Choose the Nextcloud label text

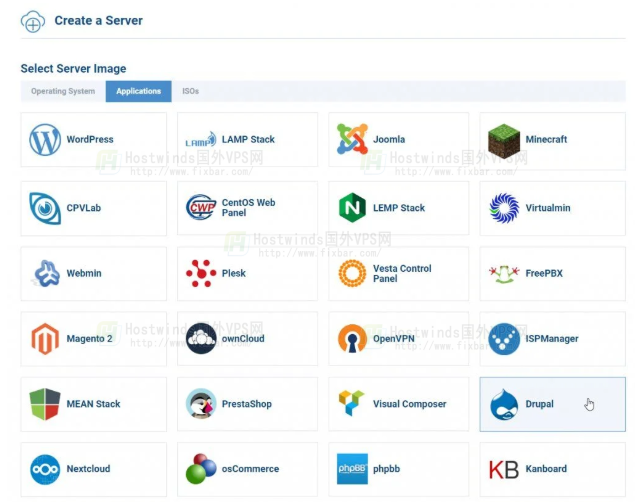pyautogui.click(x=88, y=468)
